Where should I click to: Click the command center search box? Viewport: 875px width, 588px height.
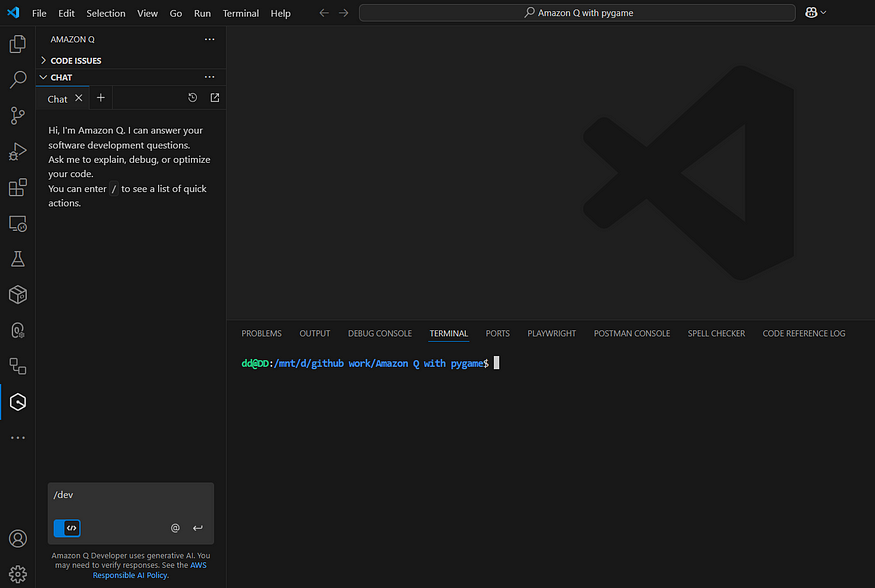point(577,12)
